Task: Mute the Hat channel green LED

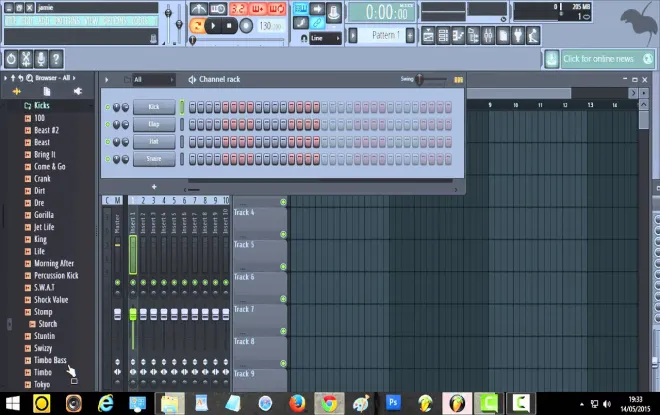Action: [107, 142]
